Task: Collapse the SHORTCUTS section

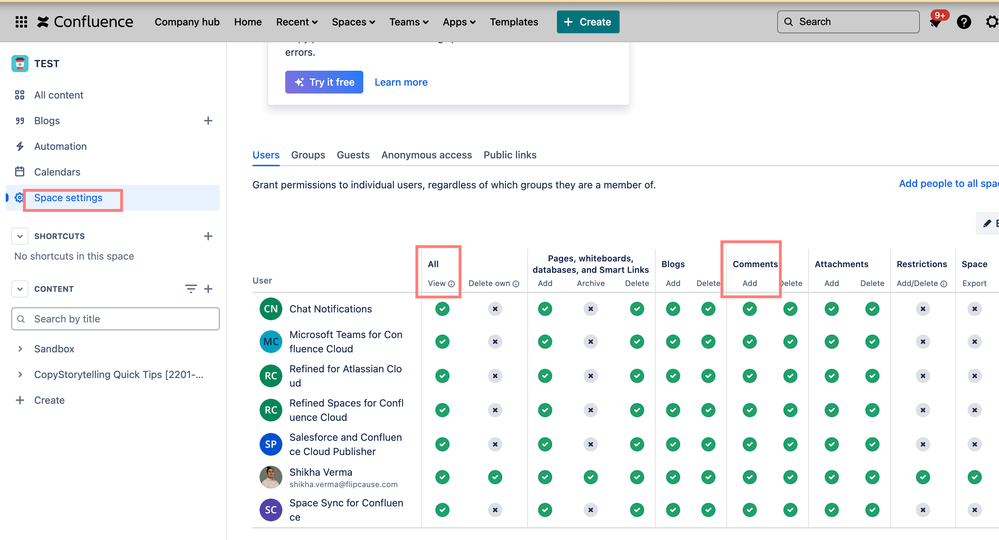Action: (20, 236)
